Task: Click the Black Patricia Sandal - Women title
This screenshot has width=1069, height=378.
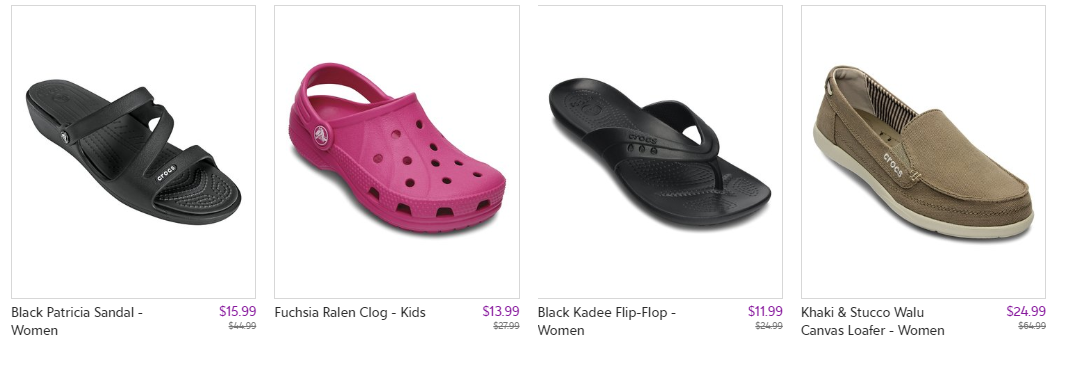Action: pos(77,321)
